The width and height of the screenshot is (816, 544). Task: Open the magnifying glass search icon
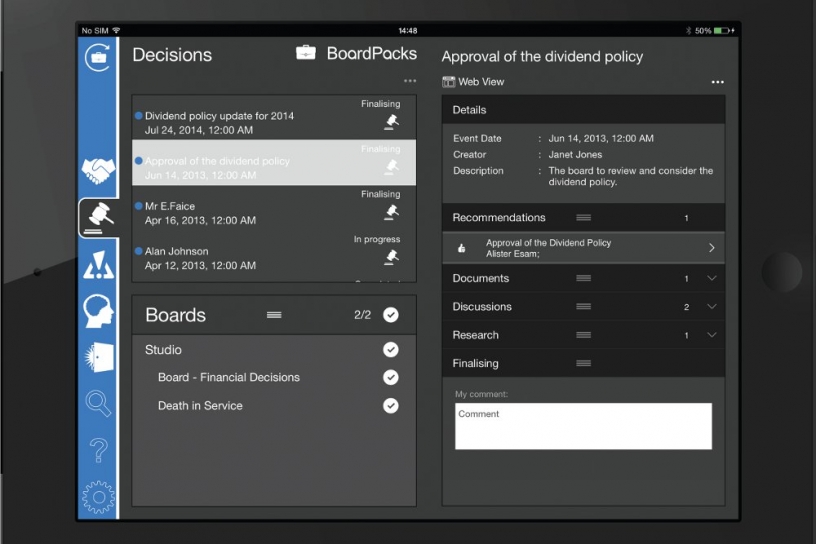(x=98, y=403)
